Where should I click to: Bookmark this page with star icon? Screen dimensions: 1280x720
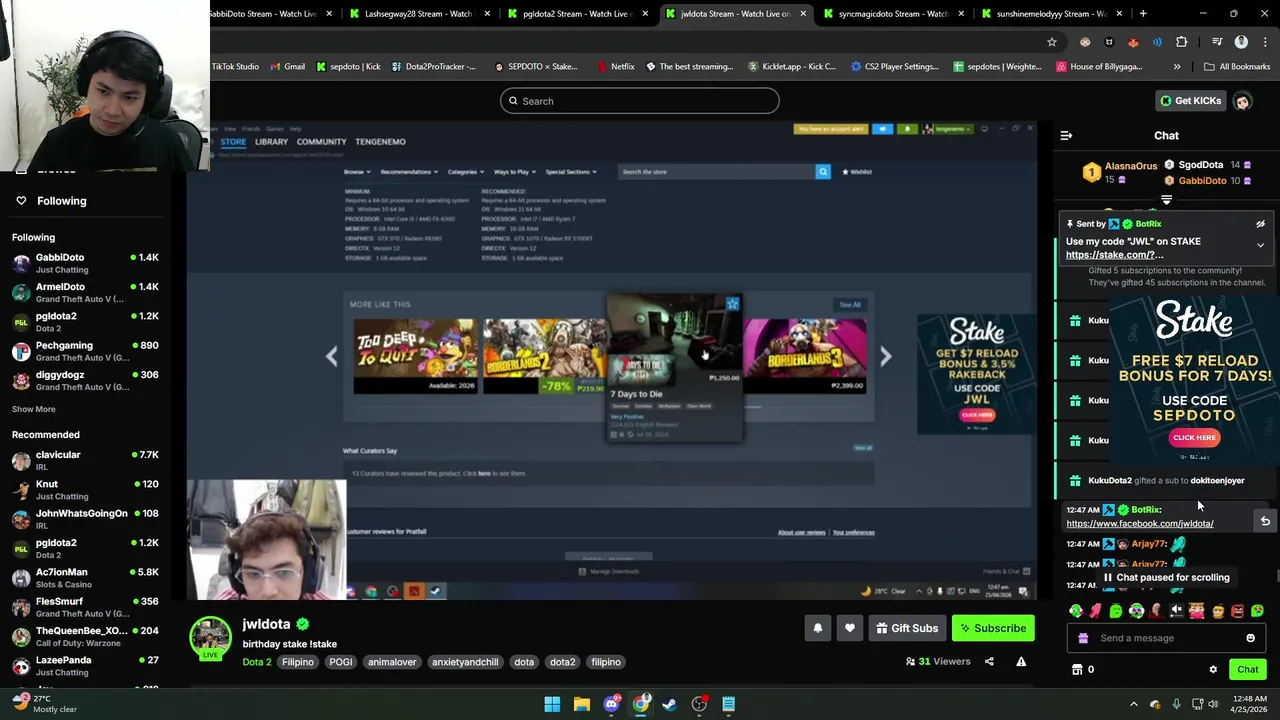click(x=1051, y=42)
